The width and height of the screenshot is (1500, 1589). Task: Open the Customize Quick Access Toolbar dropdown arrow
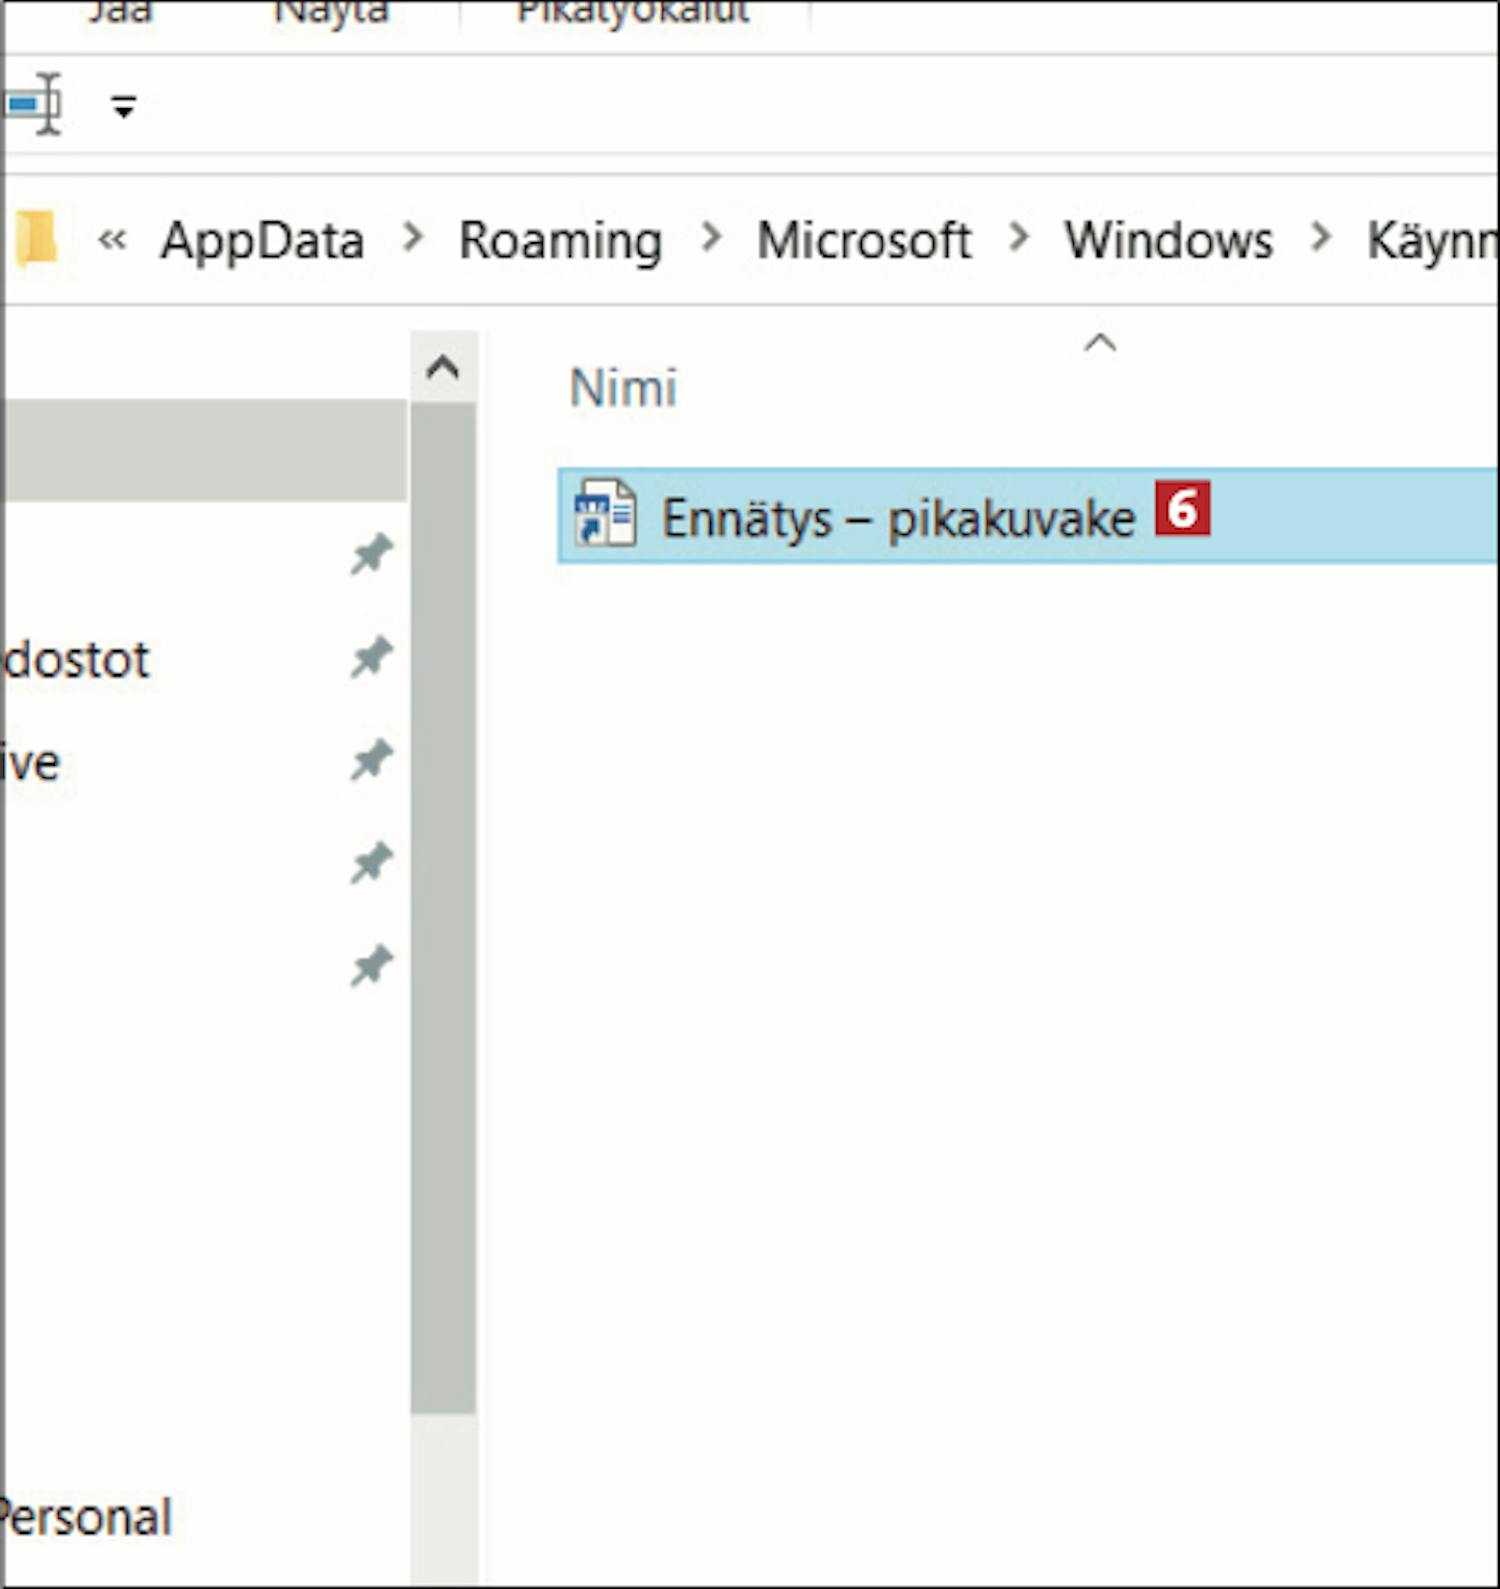[x=123, y=106]
